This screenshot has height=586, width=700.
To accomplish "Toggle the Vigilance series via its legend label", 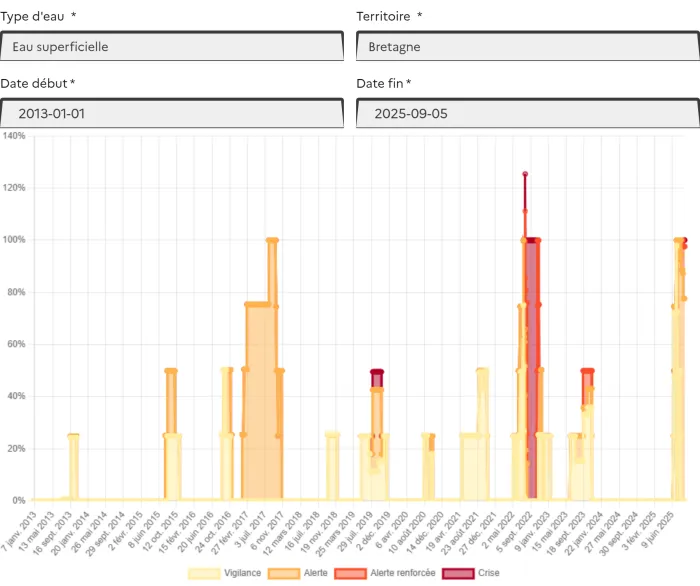I will coord(242,573).
